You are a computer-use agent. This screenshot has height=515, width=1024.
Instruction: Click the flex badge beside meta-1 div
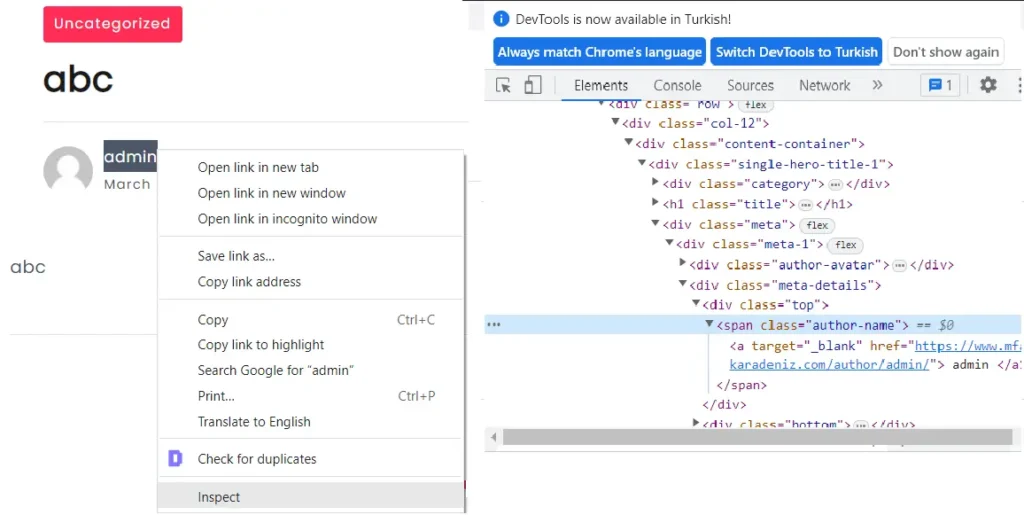click(846, 245)
